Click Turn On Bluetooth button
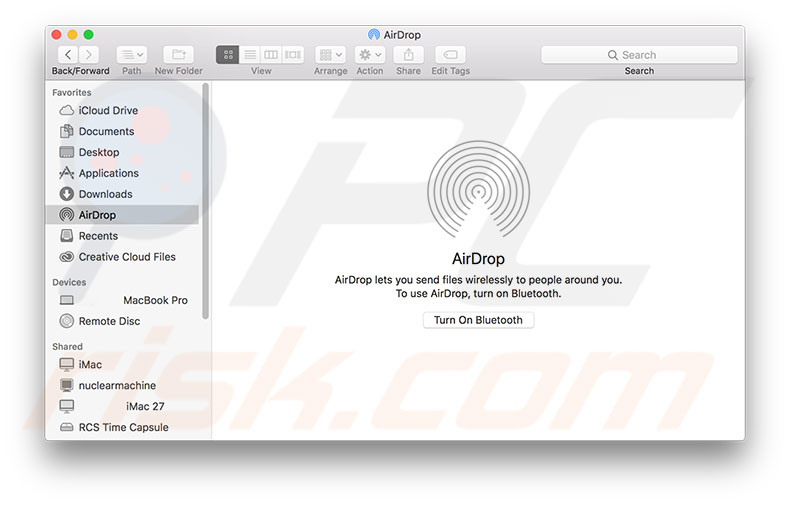Image resolution: width=790 pixels, height=505 pixels. click(x=478, y=320)
